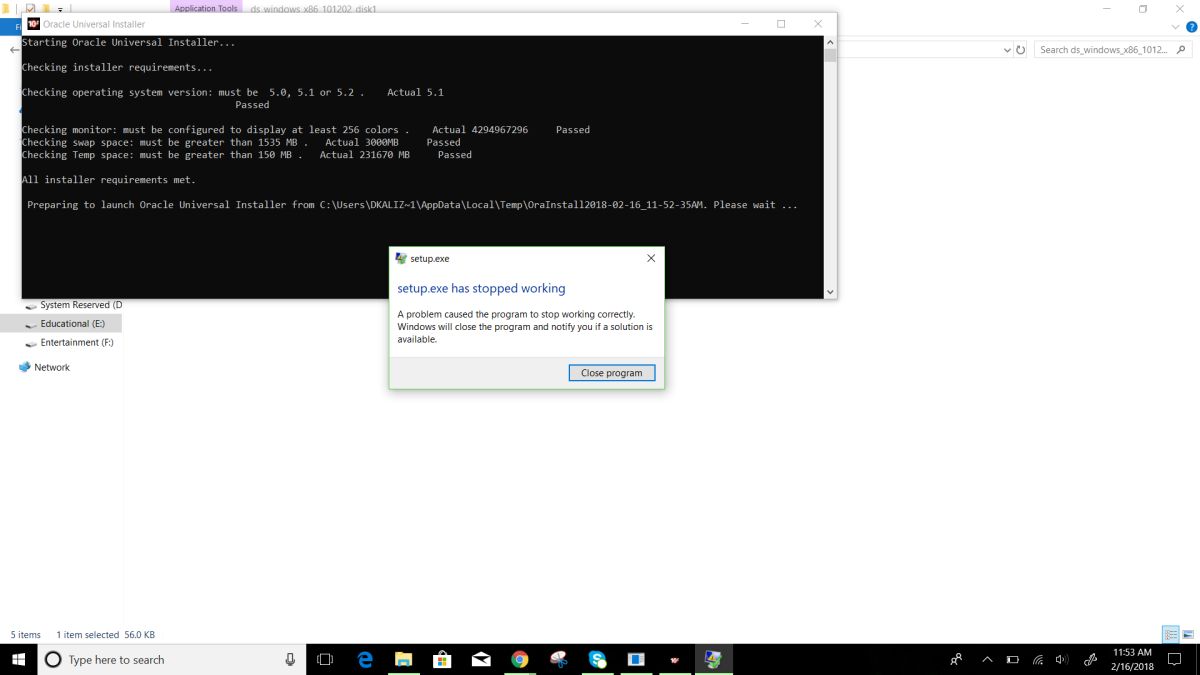Click the Close program button
This screenshot has width=1200, height=675.
(x=611, y=373)
